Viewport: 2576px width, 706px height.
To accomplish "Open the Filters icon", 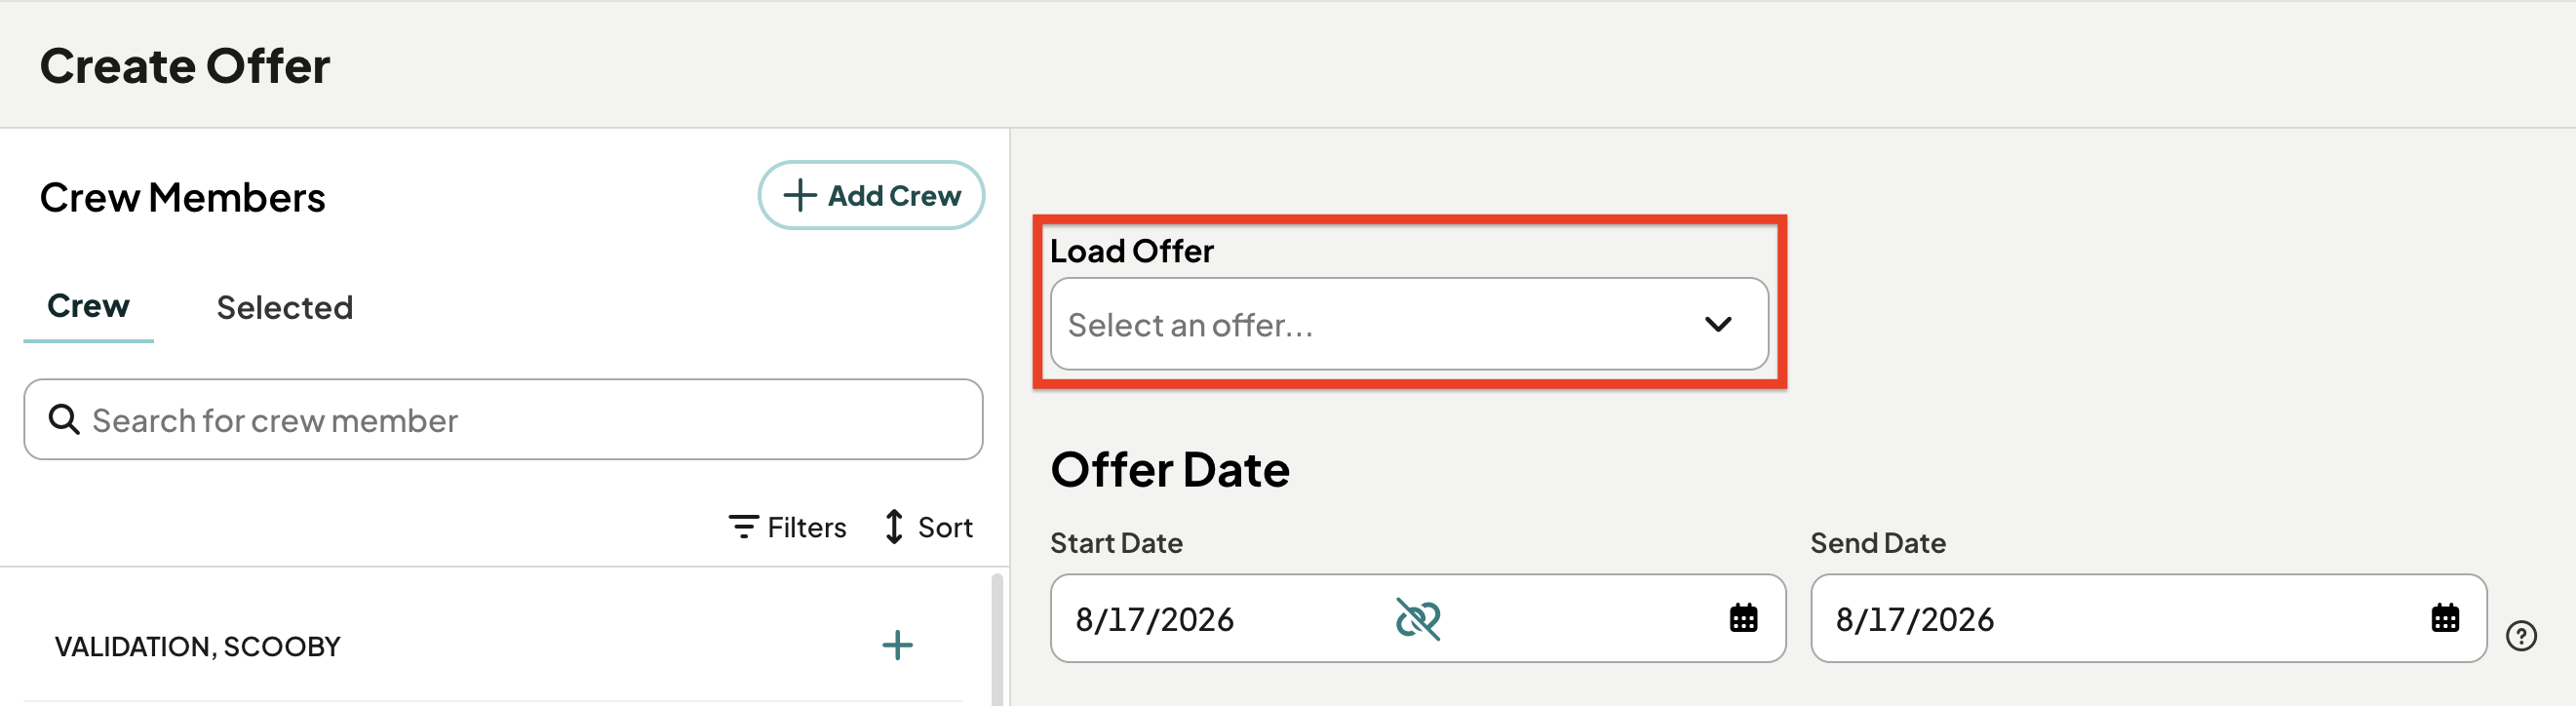I will pos(743,527).
